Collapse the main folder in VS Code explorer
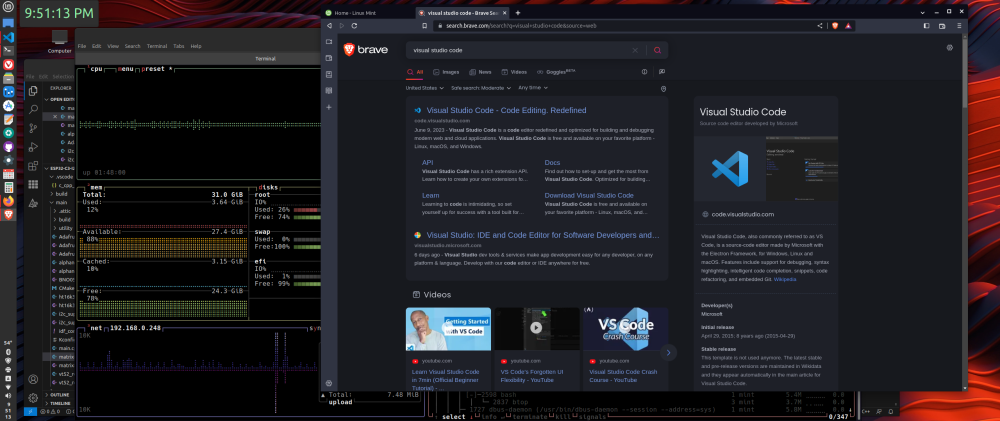Image resolution: width=1000 pixels, height=421 pixels. pyautogui.click(x=60, y=202)
